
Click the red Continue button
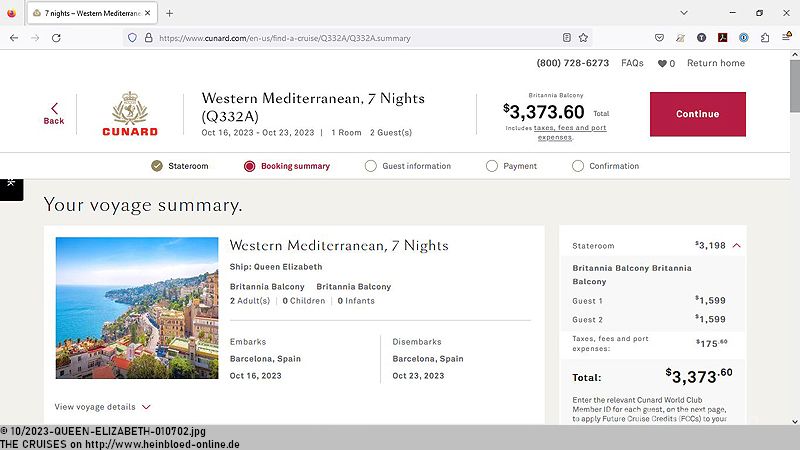coord(697,114)
